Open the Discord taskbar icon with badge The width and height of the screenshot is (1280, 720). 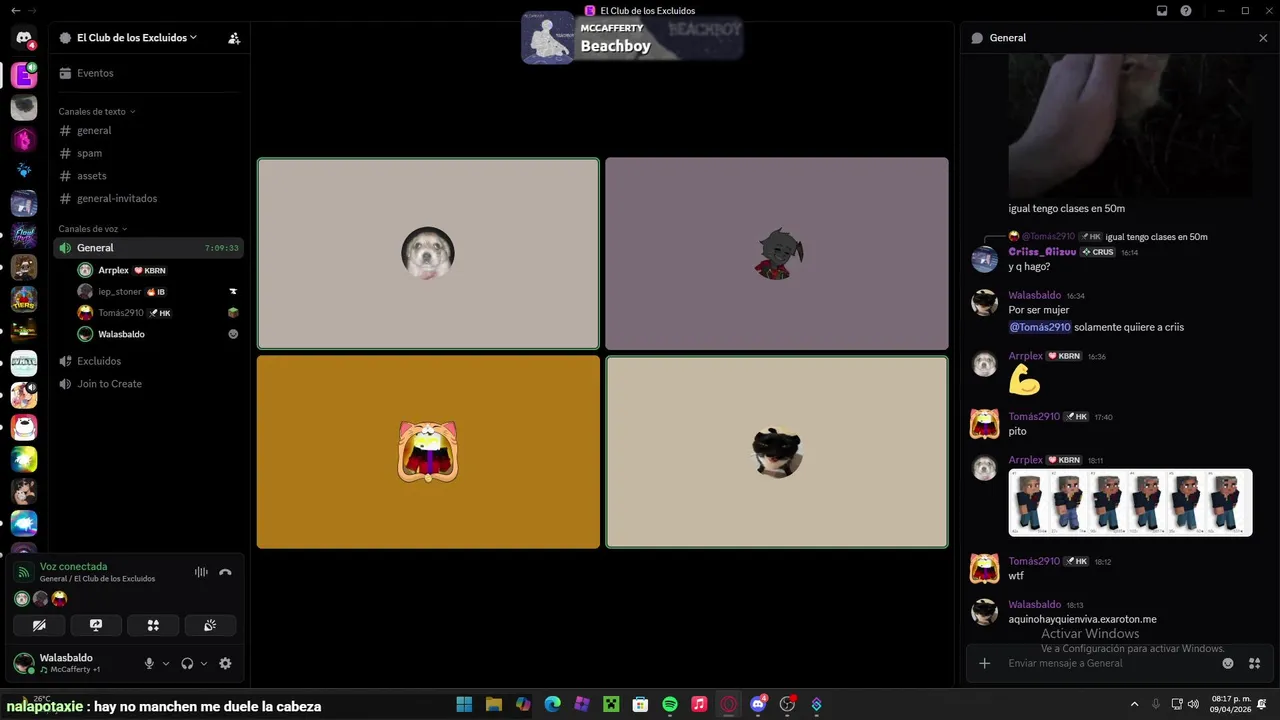tap(758, 704)
